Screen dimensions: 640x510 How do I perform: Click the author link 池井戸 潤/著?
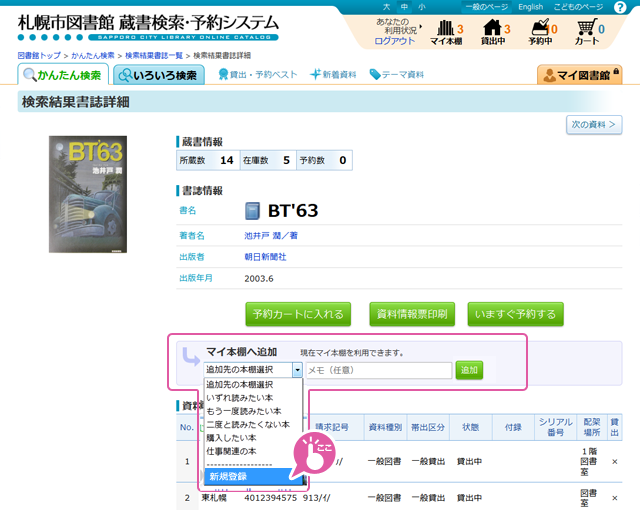pyautogui.click(x=271, y=236)
